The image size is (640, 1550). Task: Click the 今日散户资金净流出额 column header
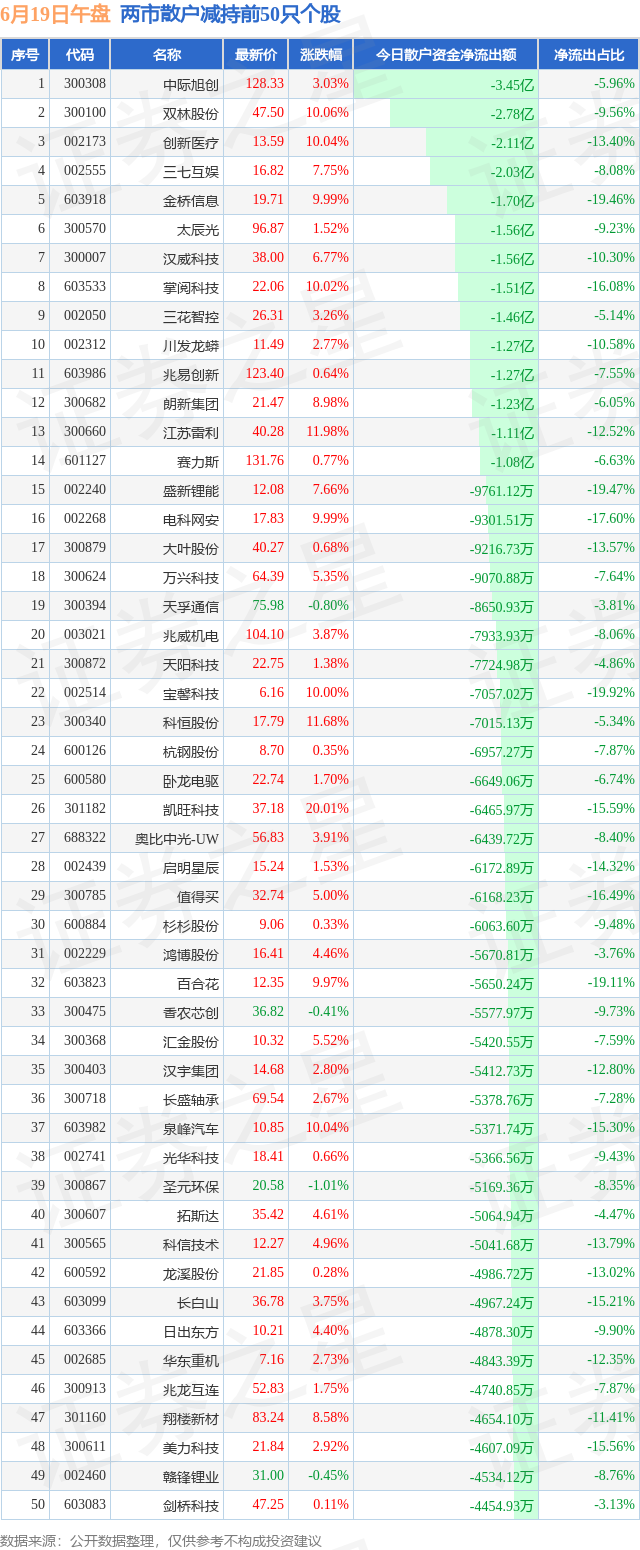click(x=446, y=55)
